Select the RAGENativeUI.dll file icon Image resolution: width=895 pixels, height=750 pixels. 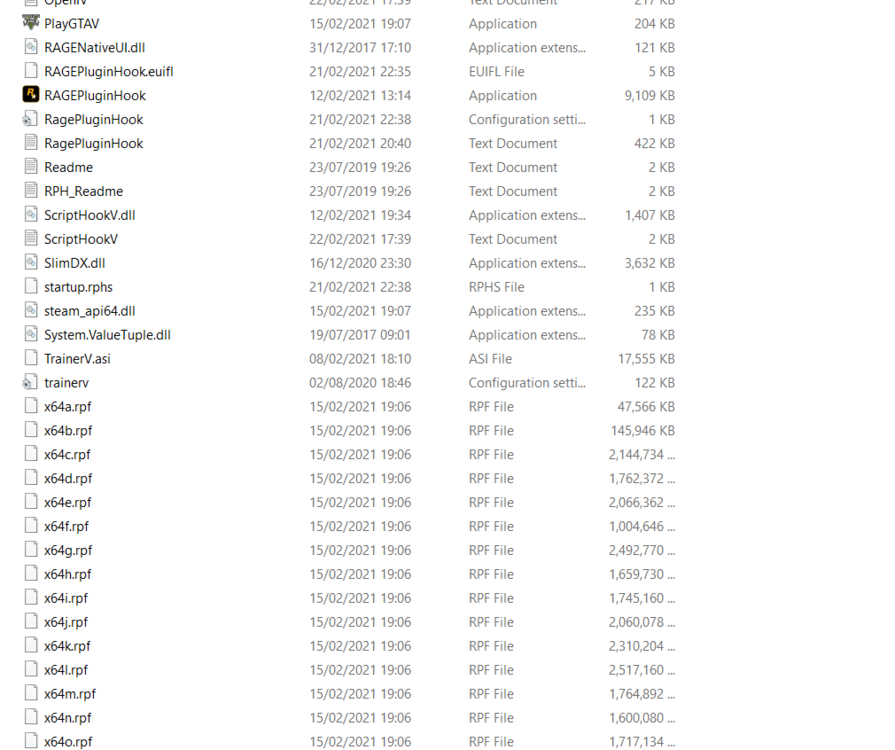pos(31,47)
